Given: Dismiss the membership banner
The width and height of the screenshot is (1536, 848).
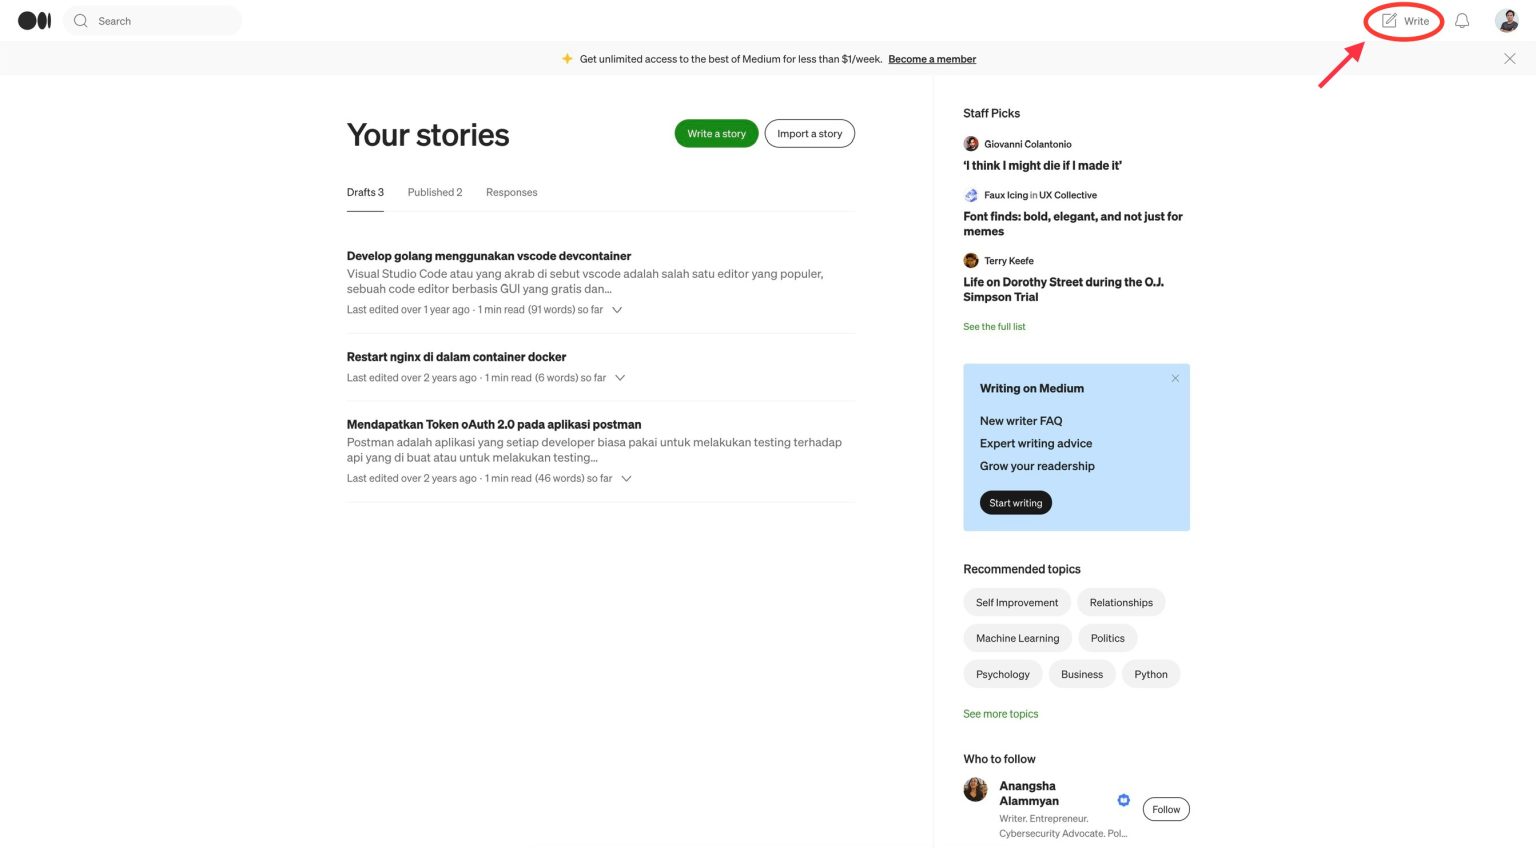Looking at the screenshot, I should pyautogui.click(x=1509, y=59).
